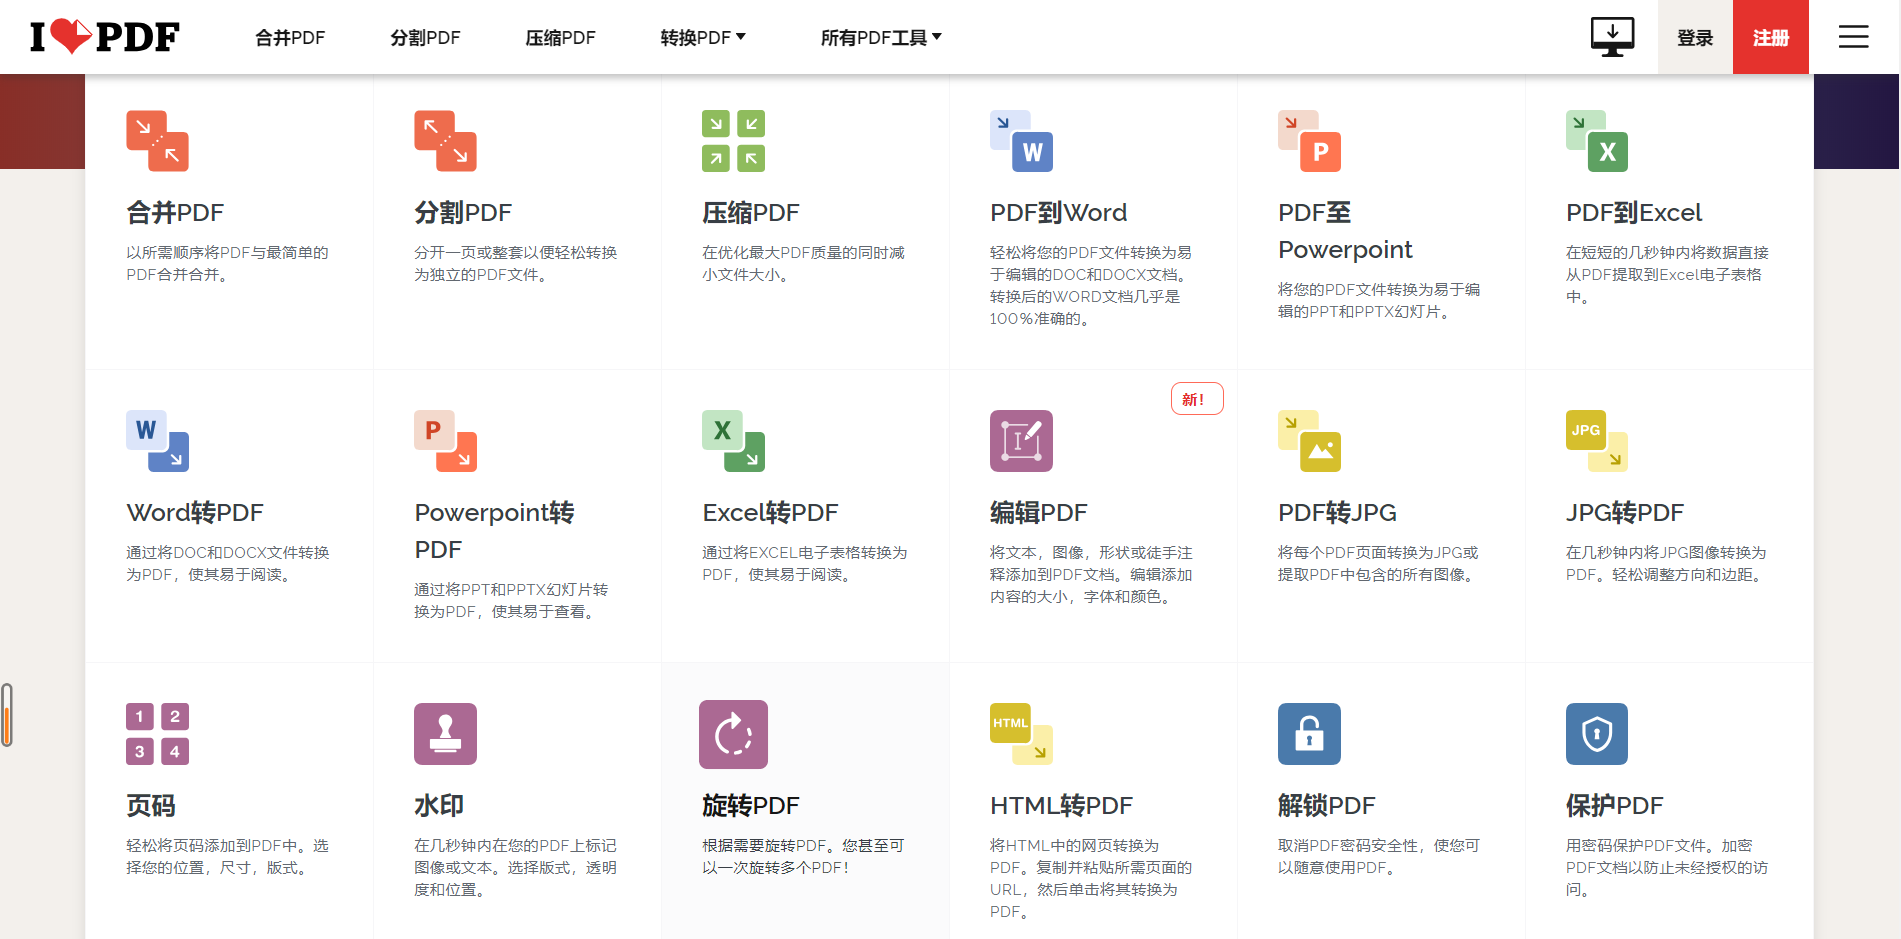Open the hamburger menu in the header
The height and width of the screenshot is (939, 1901).
click(1853, 37)
